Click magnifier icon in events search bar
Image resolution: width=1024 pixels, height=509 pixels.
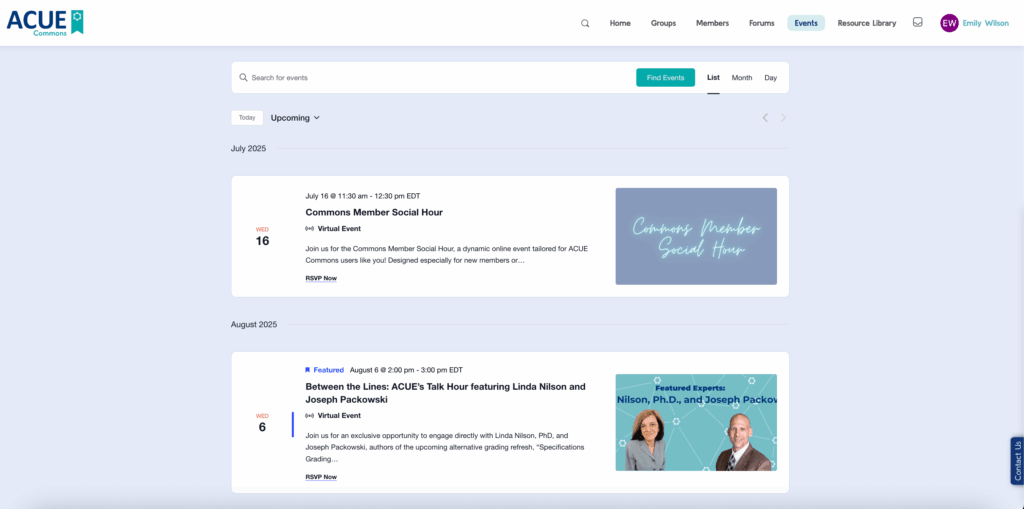pos(244,77)
